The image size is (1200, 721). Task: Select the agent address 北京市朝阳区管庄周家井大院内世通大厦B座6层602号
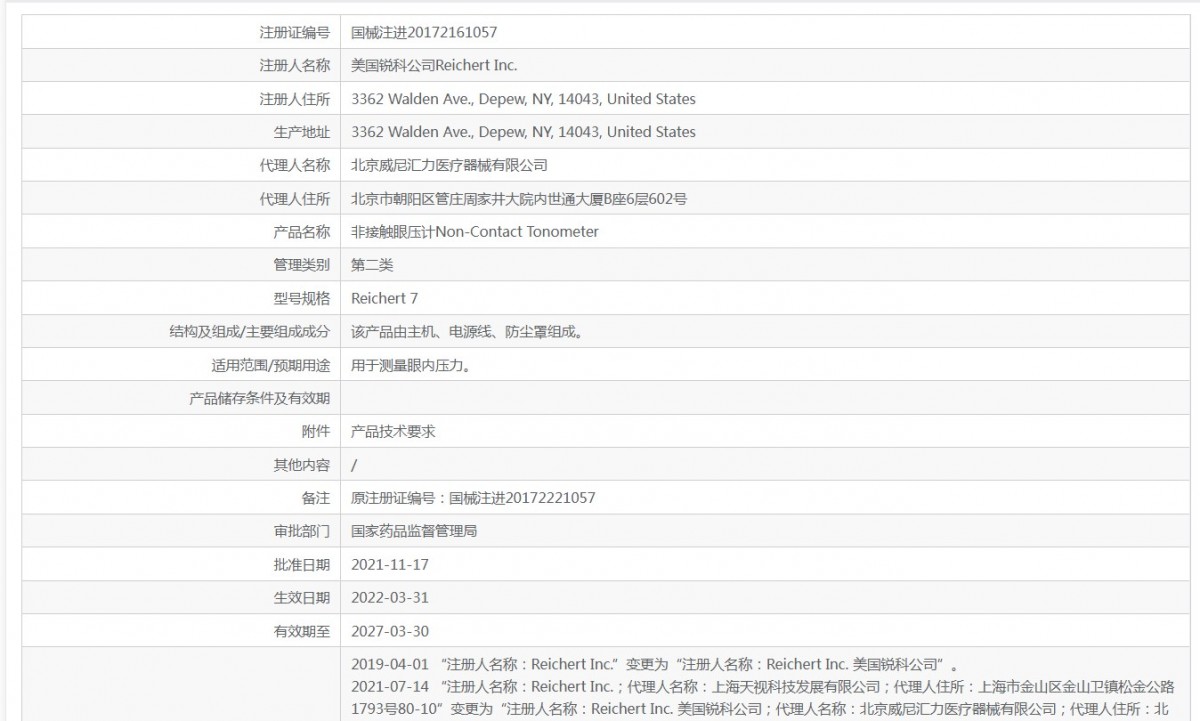[519, 199]
